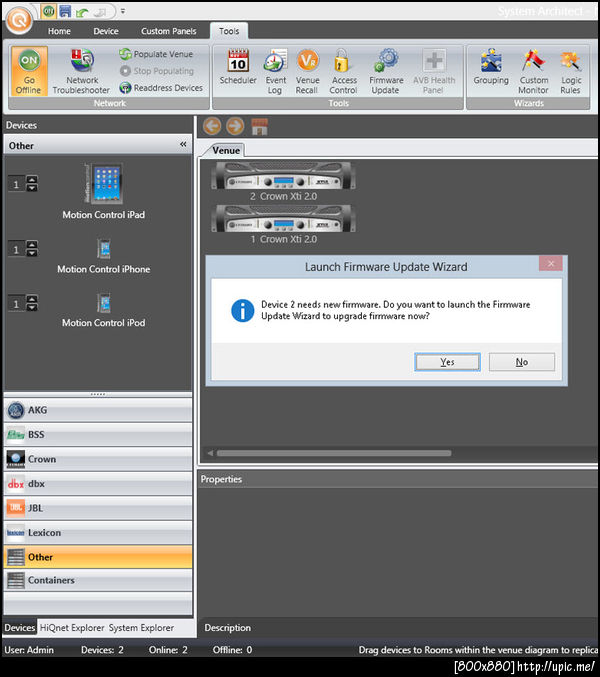600x677 pixels.
Task: Select the Motion Control iPhone device image
Action: coord(104,248)
